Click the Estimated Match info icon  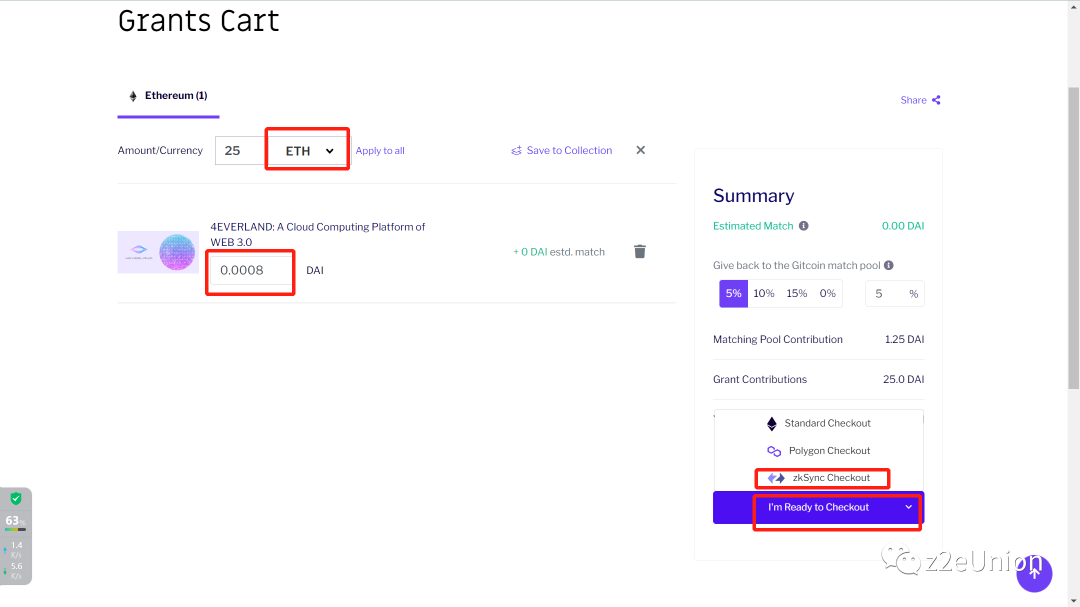pos(804,226)
